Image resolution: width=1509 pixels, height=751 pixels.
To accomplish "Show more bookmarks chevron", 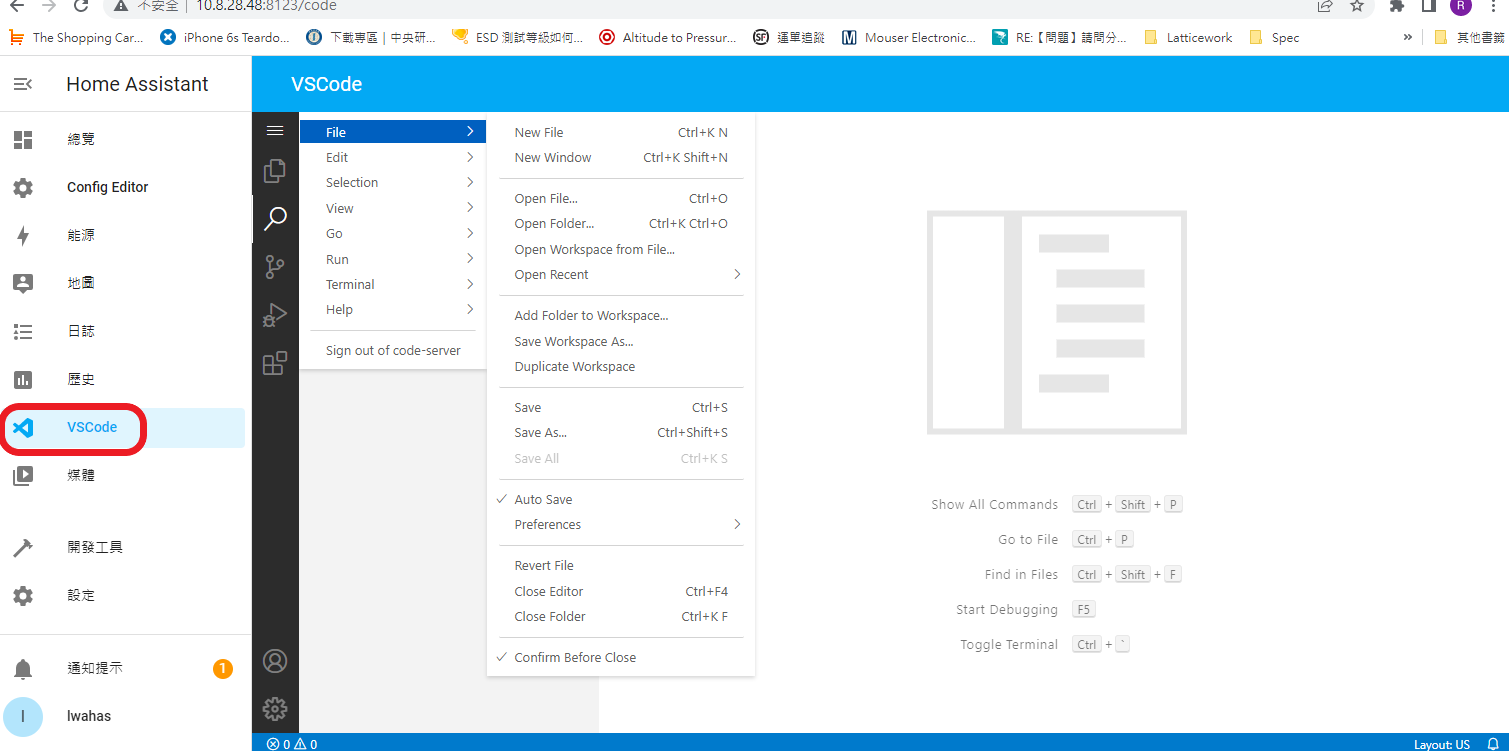I will pos(1408,37).
